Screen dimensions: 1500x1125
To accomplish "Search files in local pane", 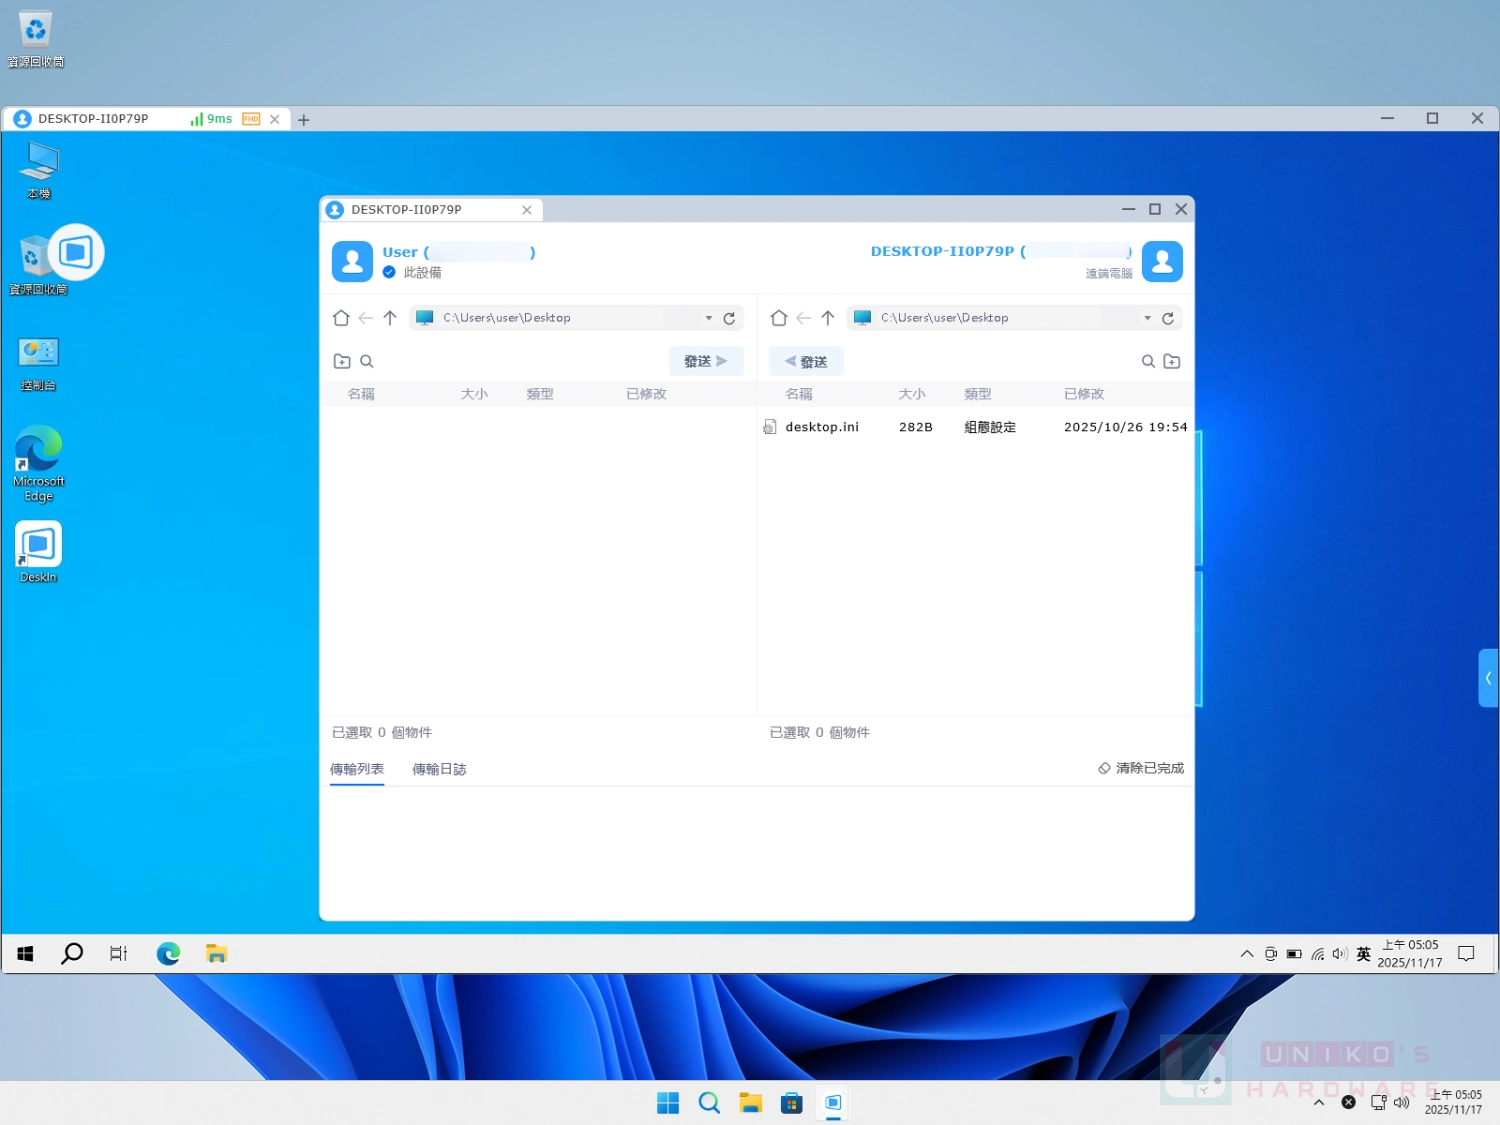I will pyautogui.click(x=367, y=361).
